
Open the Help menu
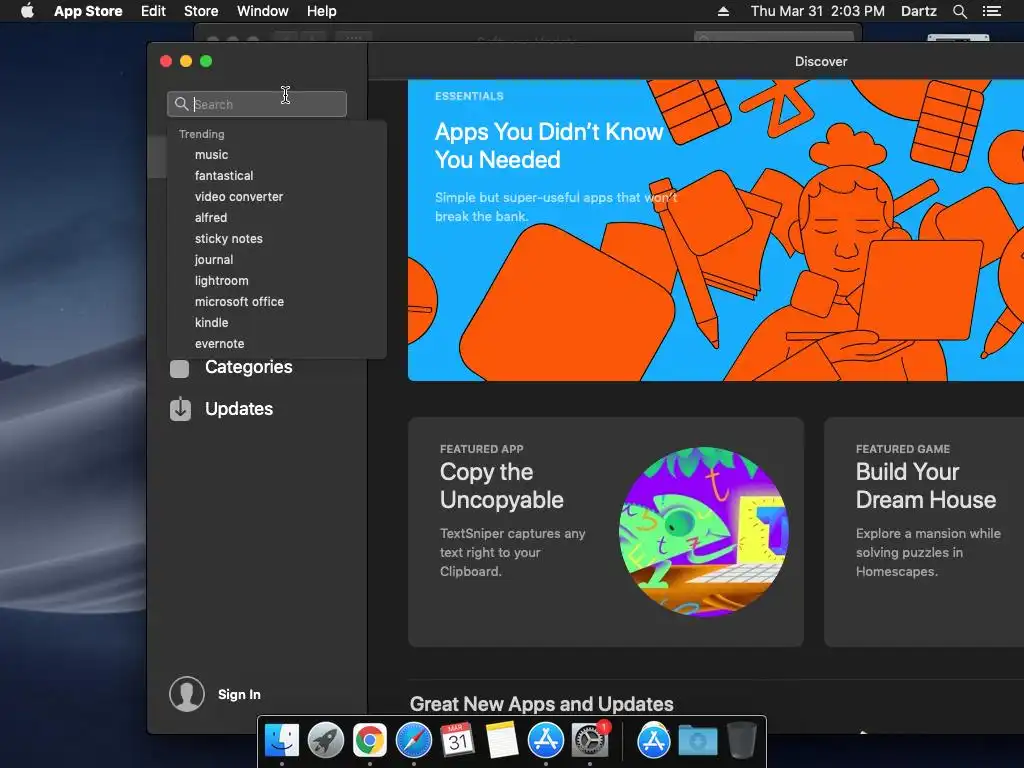(x=322, y=11)
